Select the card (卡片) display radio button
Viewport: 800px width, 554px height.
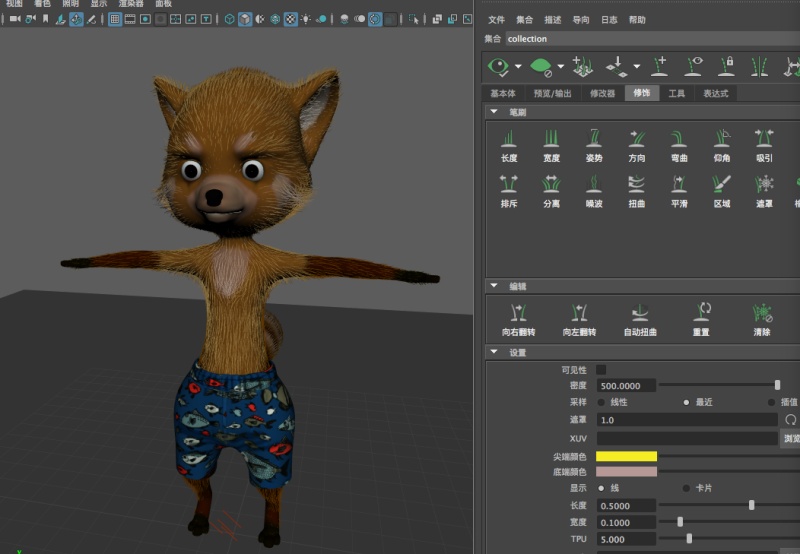686,488
